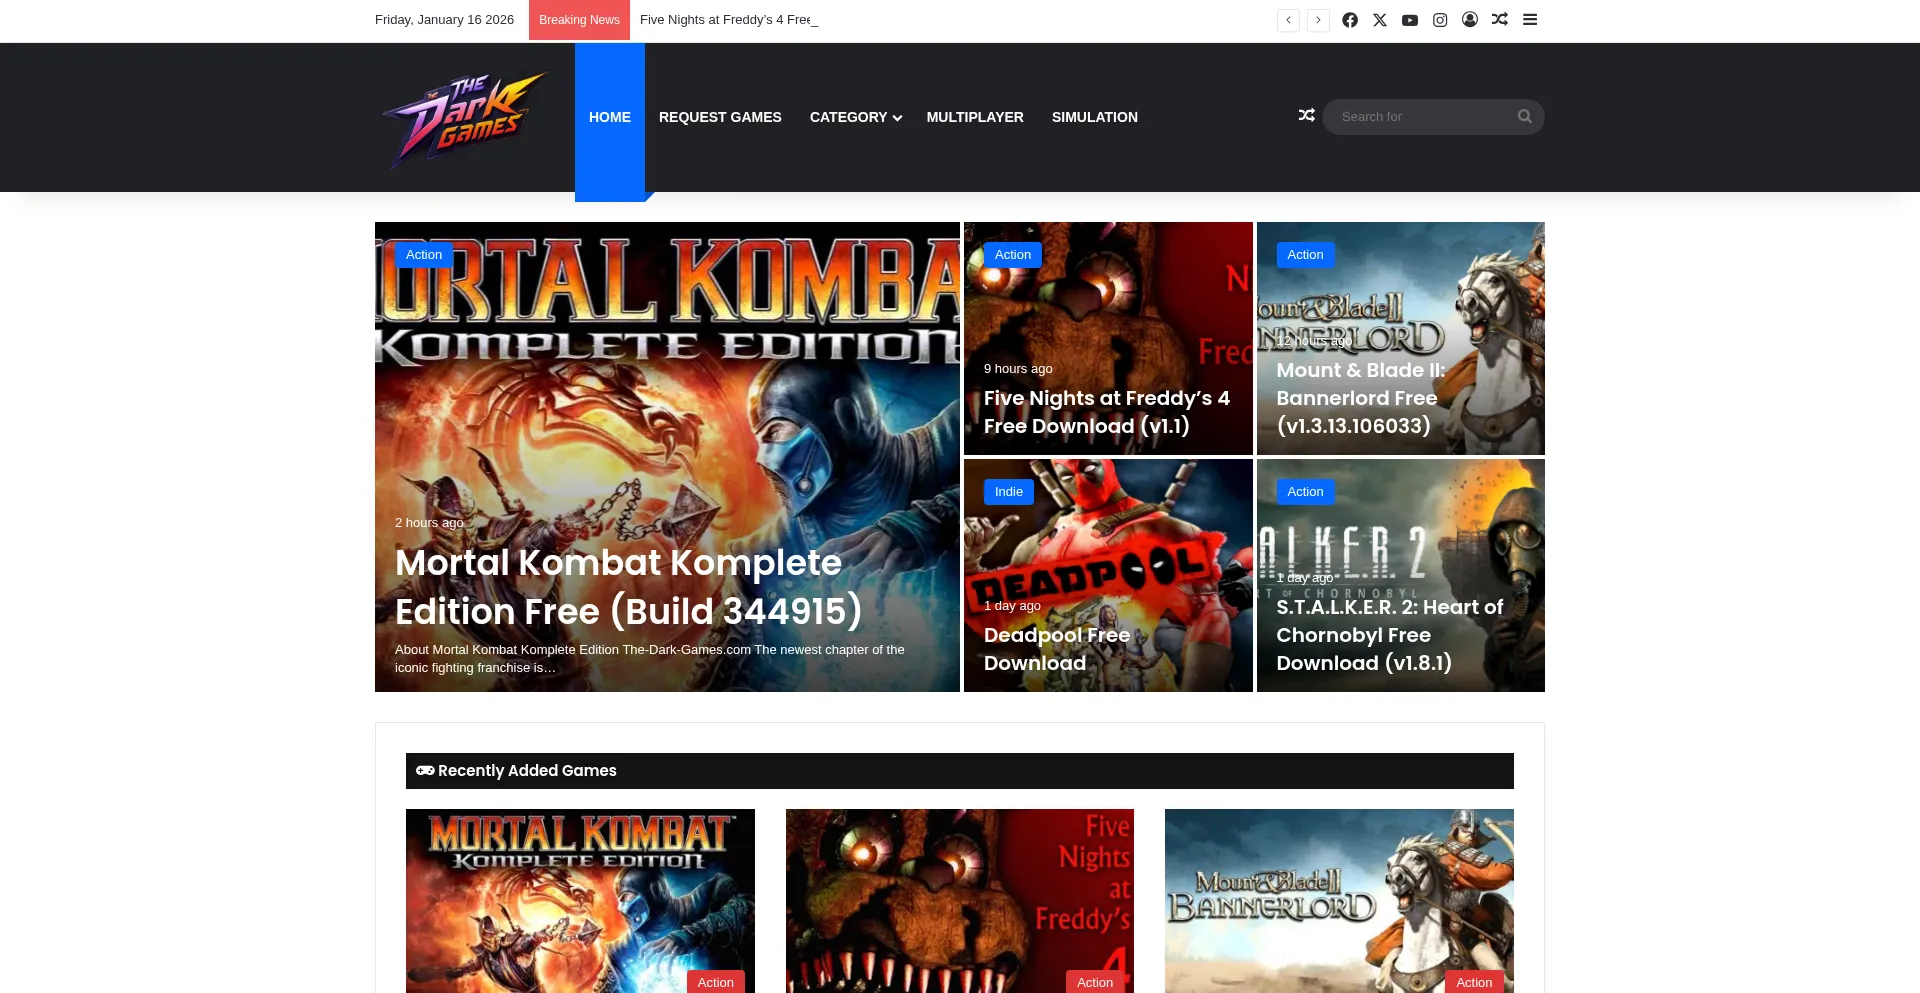Image resolution: width=1920 pixels, height=993 pixels.
Task: Click the '2 hours ago' timestamp on Mortal Kombat
Action: coord(429,523)
